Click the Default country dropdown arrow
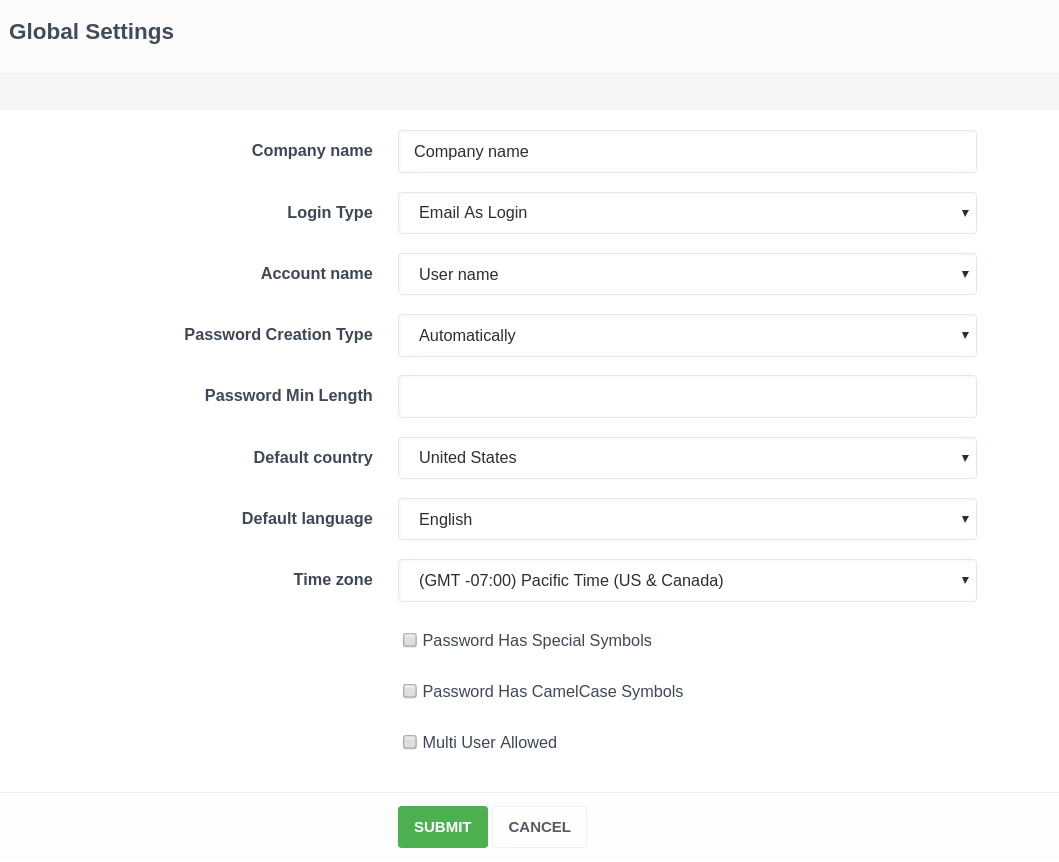The height and width of the screenshot is (862, 1059). click(x=965, y=458)
